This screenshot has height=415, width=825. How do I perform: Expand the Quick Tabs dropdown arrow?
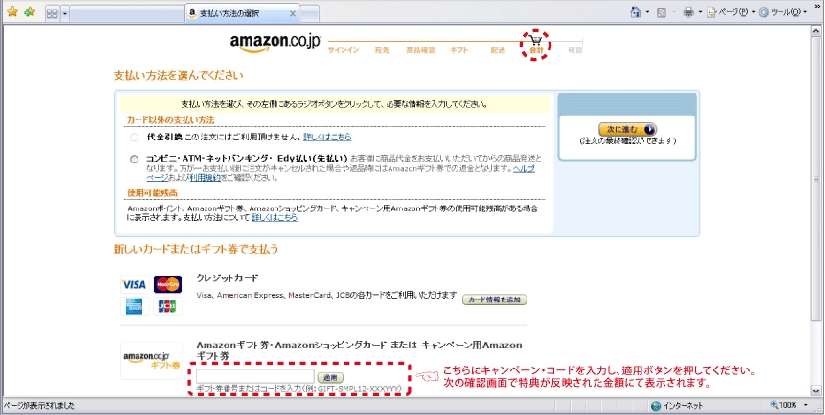[x=65, y=13]
